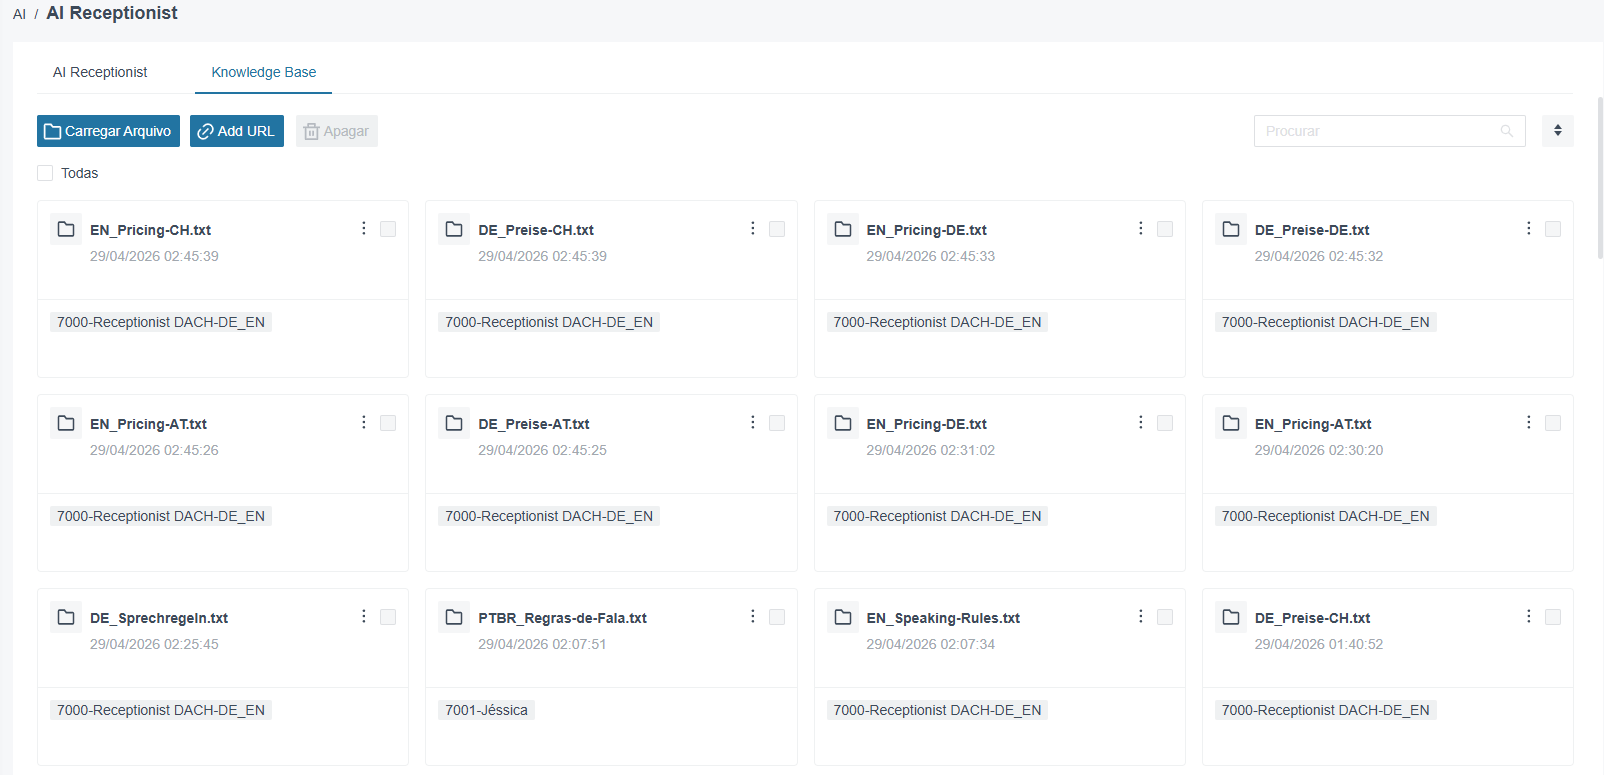Open three-dot menu of EN_Pricing-AT.txt dated 02:45:26

(364, 422)
